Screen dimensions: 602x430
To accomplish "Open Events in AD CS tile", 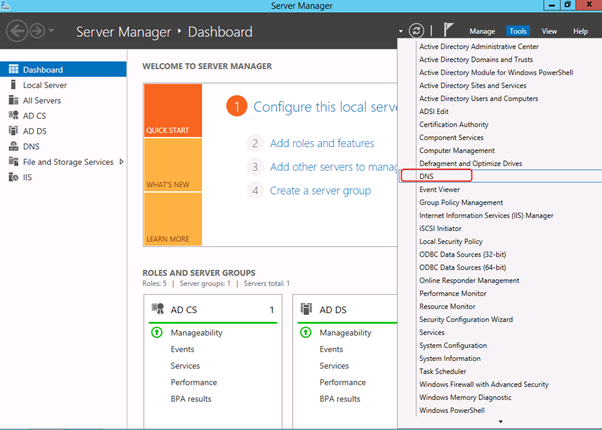I will (182, 349).
